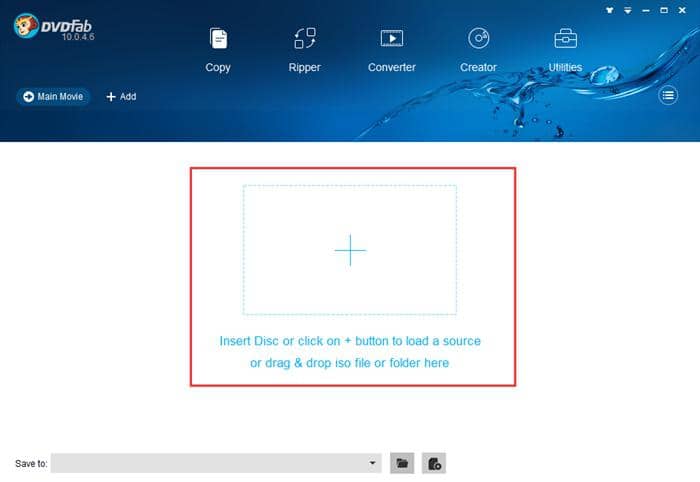700x482 pixels.
Task: Open the Main Movie copy mode selector
Action: tap(53, 97)
